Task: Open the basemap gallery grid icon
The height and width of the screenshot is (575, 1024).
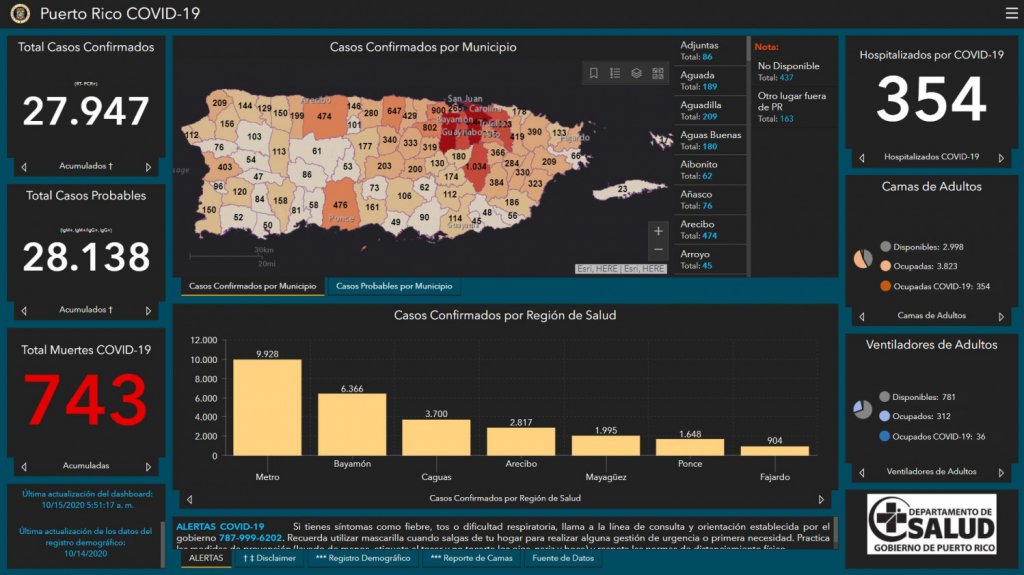Action: [x=658, y=73]
